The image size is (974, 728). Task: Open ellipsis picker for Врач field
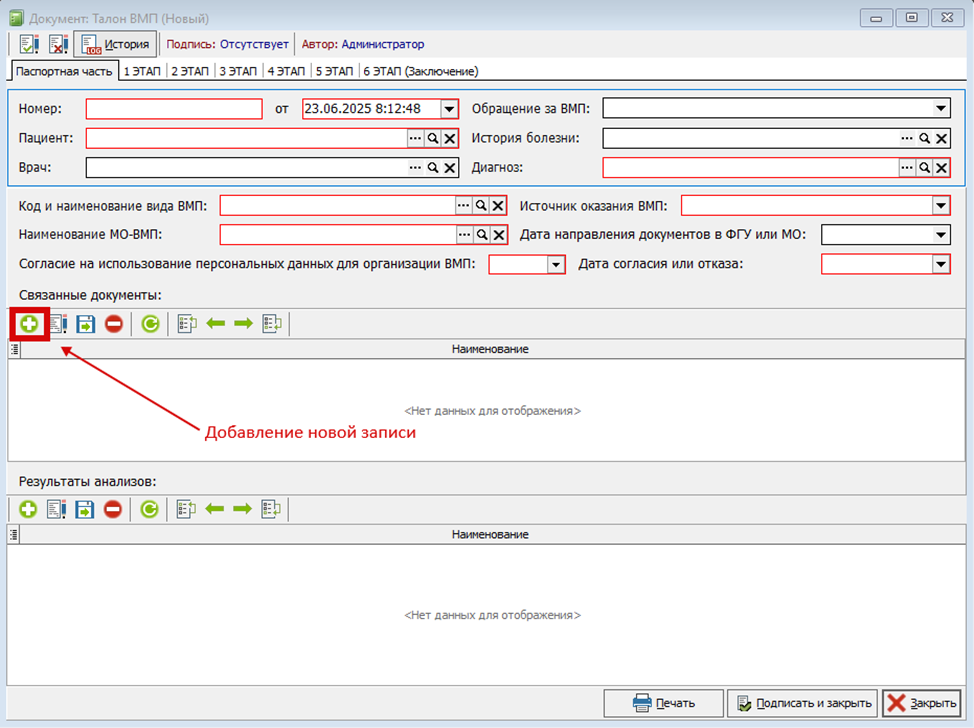pos(415,168)
